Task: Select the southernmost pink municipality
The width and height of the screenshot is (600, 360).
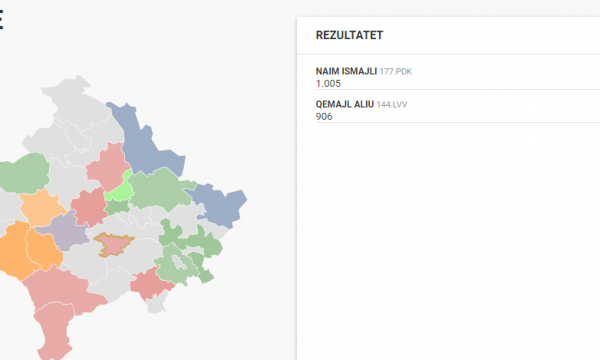Action: (x=55, y=329)
